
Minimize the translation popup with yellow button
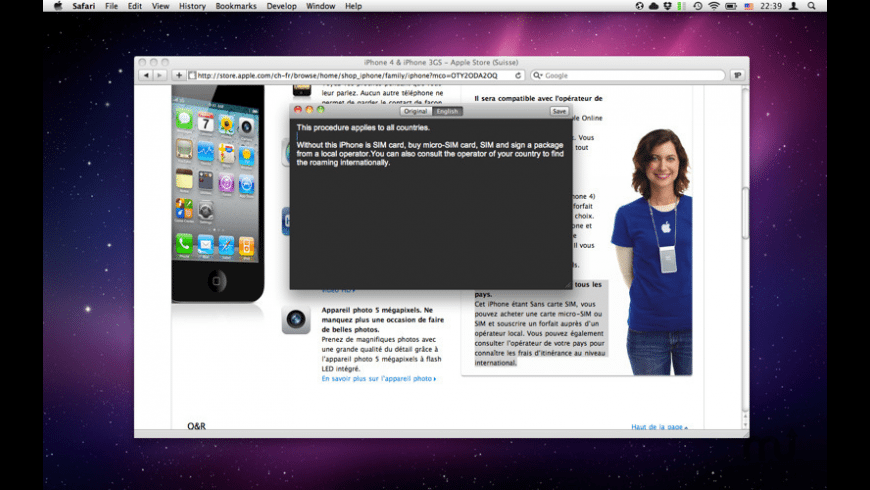click(309, 110)
